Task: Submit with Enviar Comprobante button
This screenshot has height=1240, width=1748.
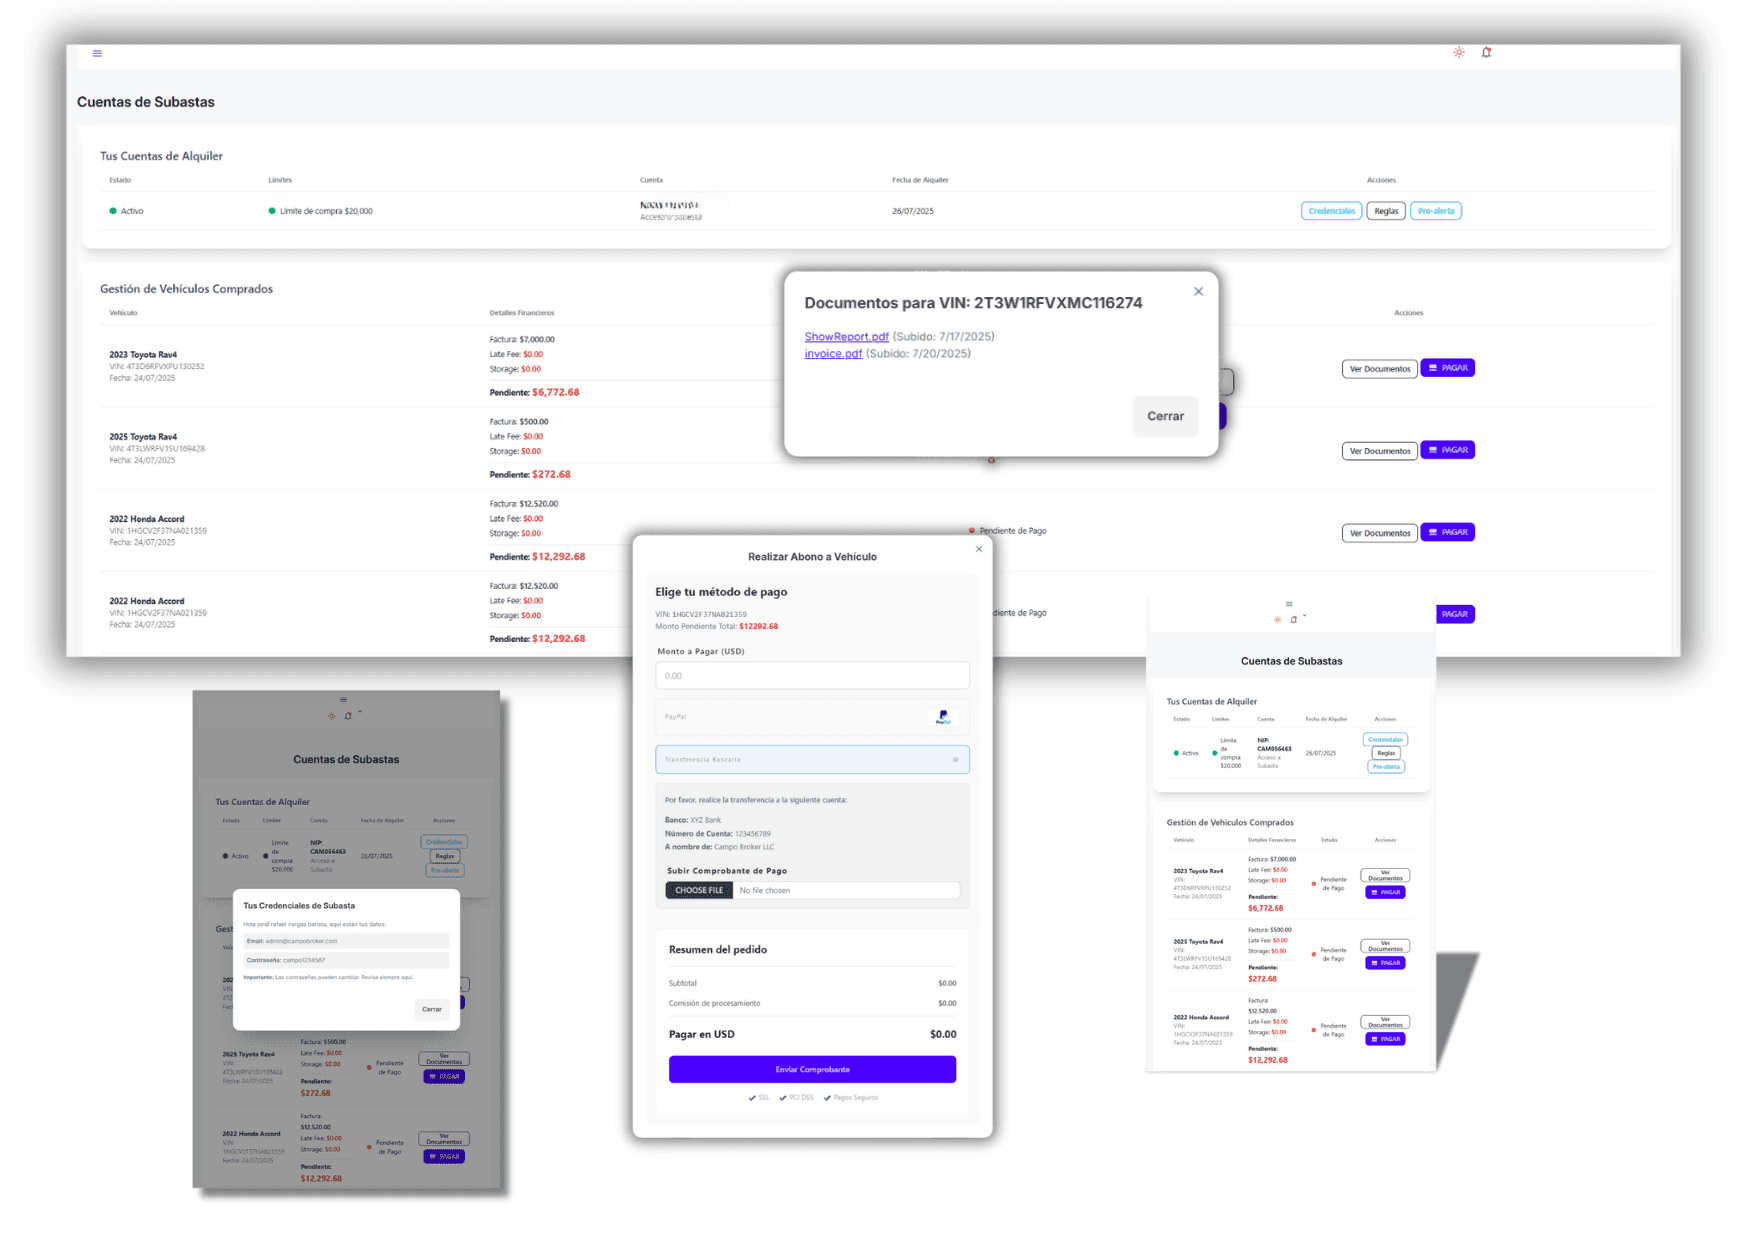Action: tap(811, 1069)
